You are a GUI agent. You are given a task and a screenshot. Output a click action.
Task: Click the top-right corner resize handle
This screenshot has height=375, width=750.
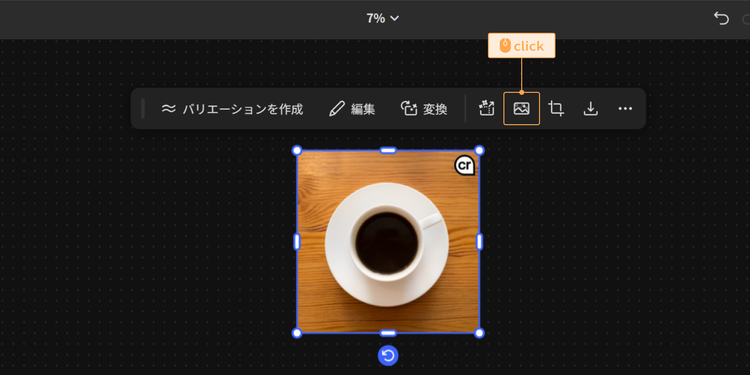tap(479, 151)
